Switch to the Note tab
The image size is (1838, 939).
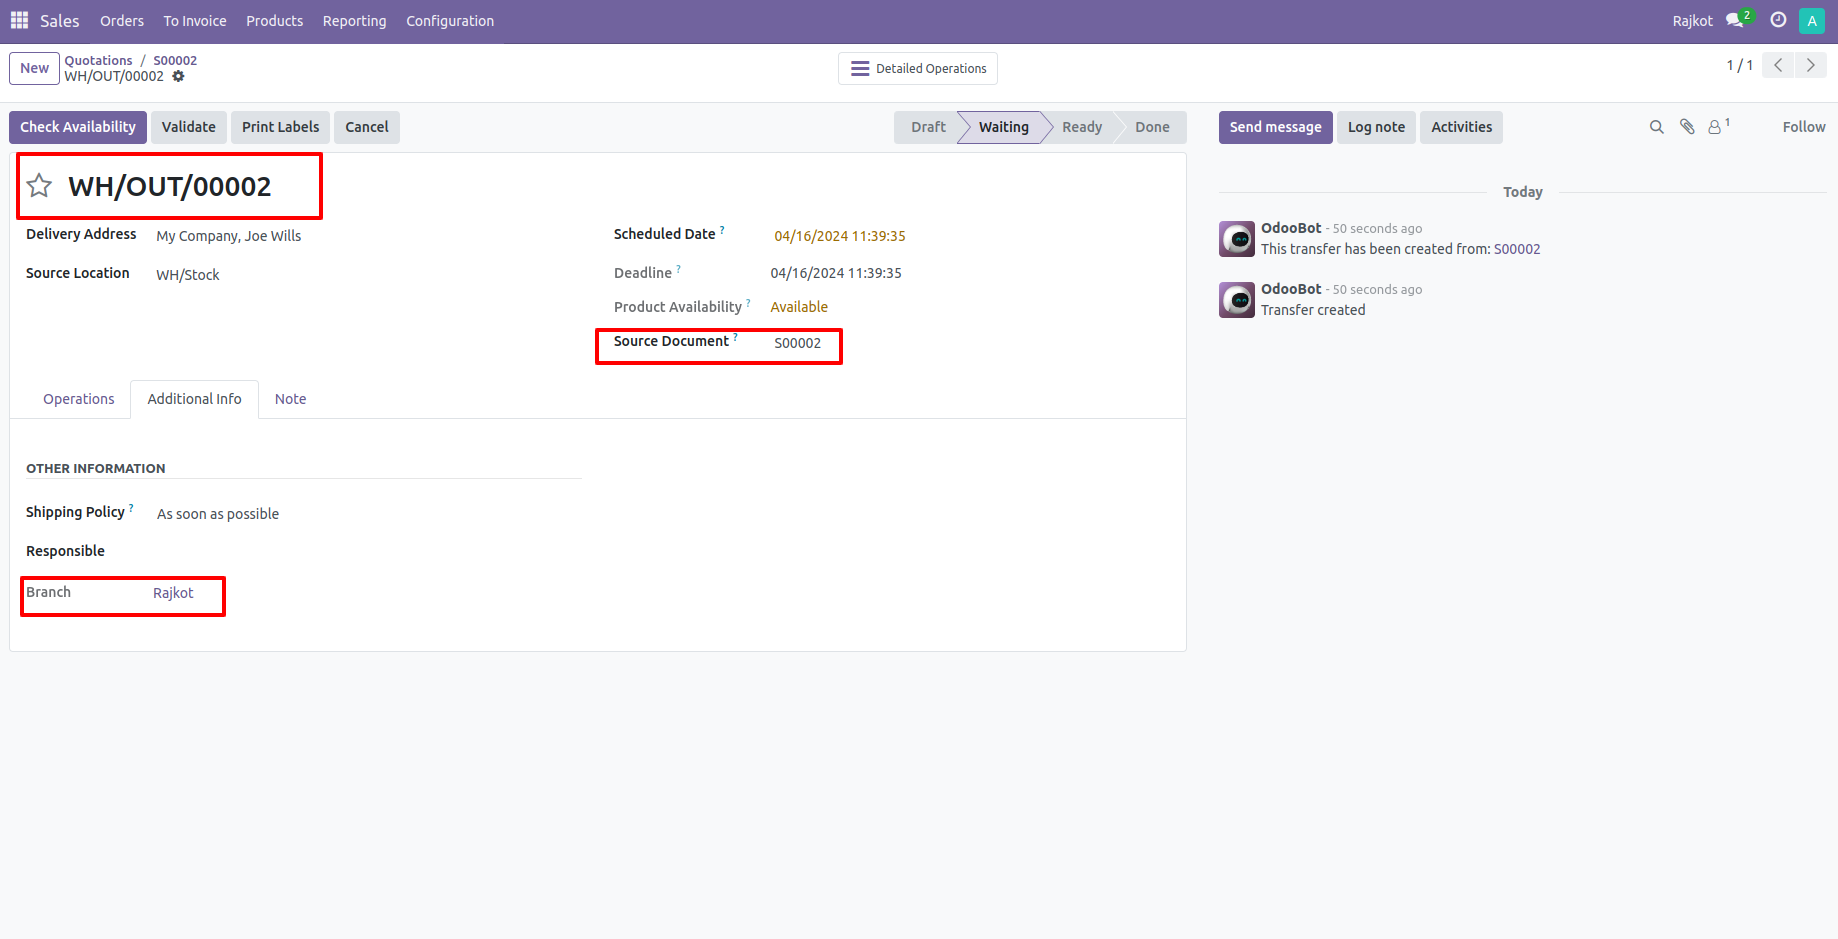tap(290, 399)
